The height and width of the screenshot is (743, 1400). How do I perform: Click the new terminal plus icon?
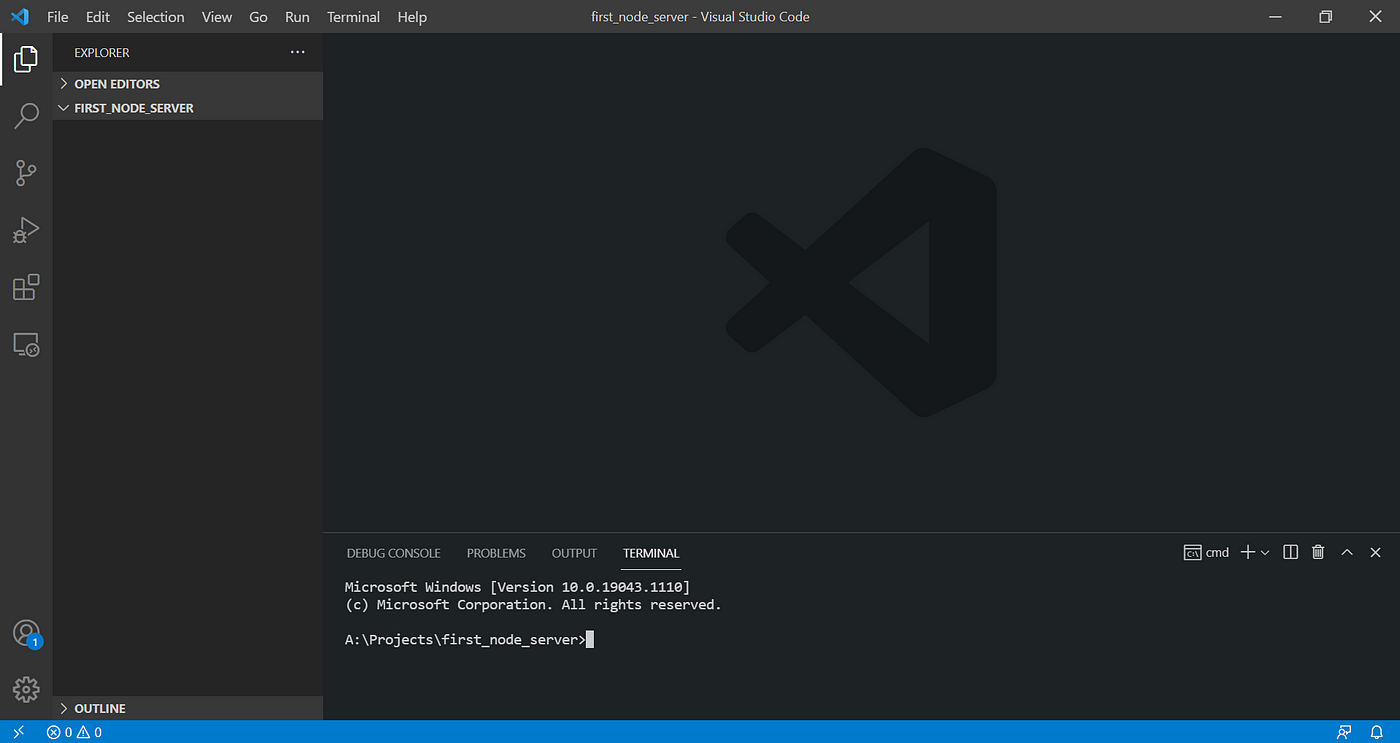(1247, 552)
